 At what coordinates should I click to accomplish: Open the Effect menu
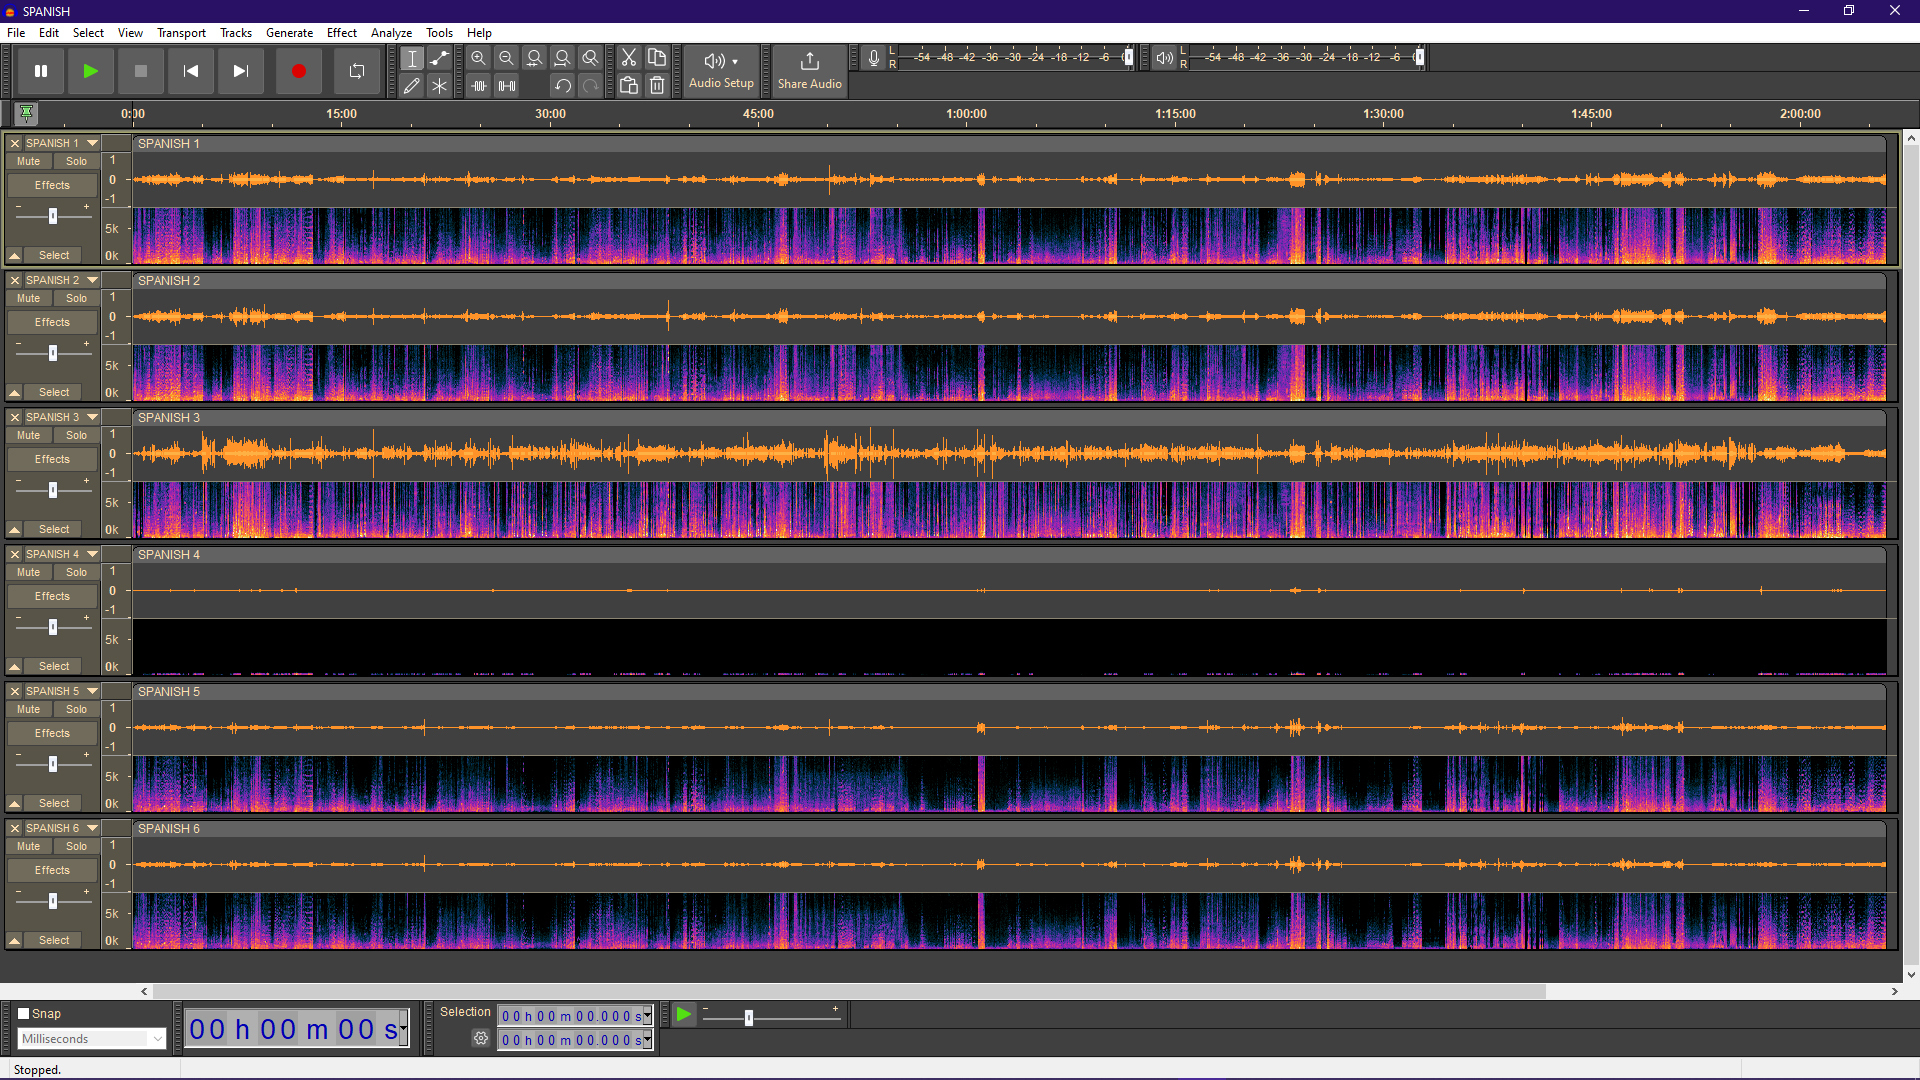tap(341, 33)
